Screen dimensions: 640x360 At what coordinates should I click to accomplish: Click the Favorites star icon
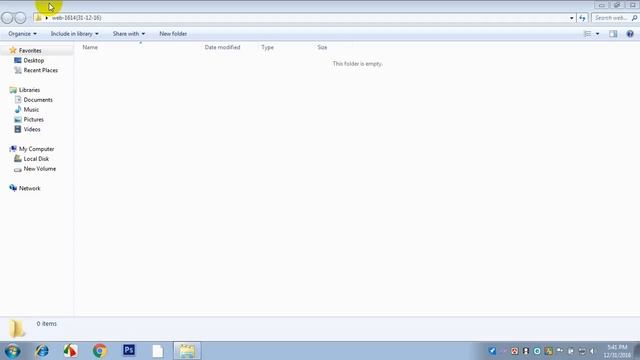(13, 50)
